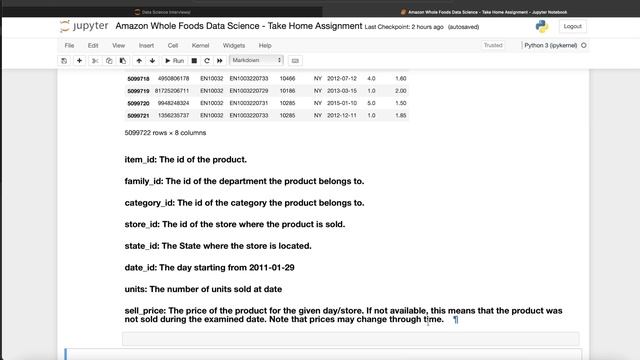Open the Cell menu
The image size is (640, 360).
point(173,45)
